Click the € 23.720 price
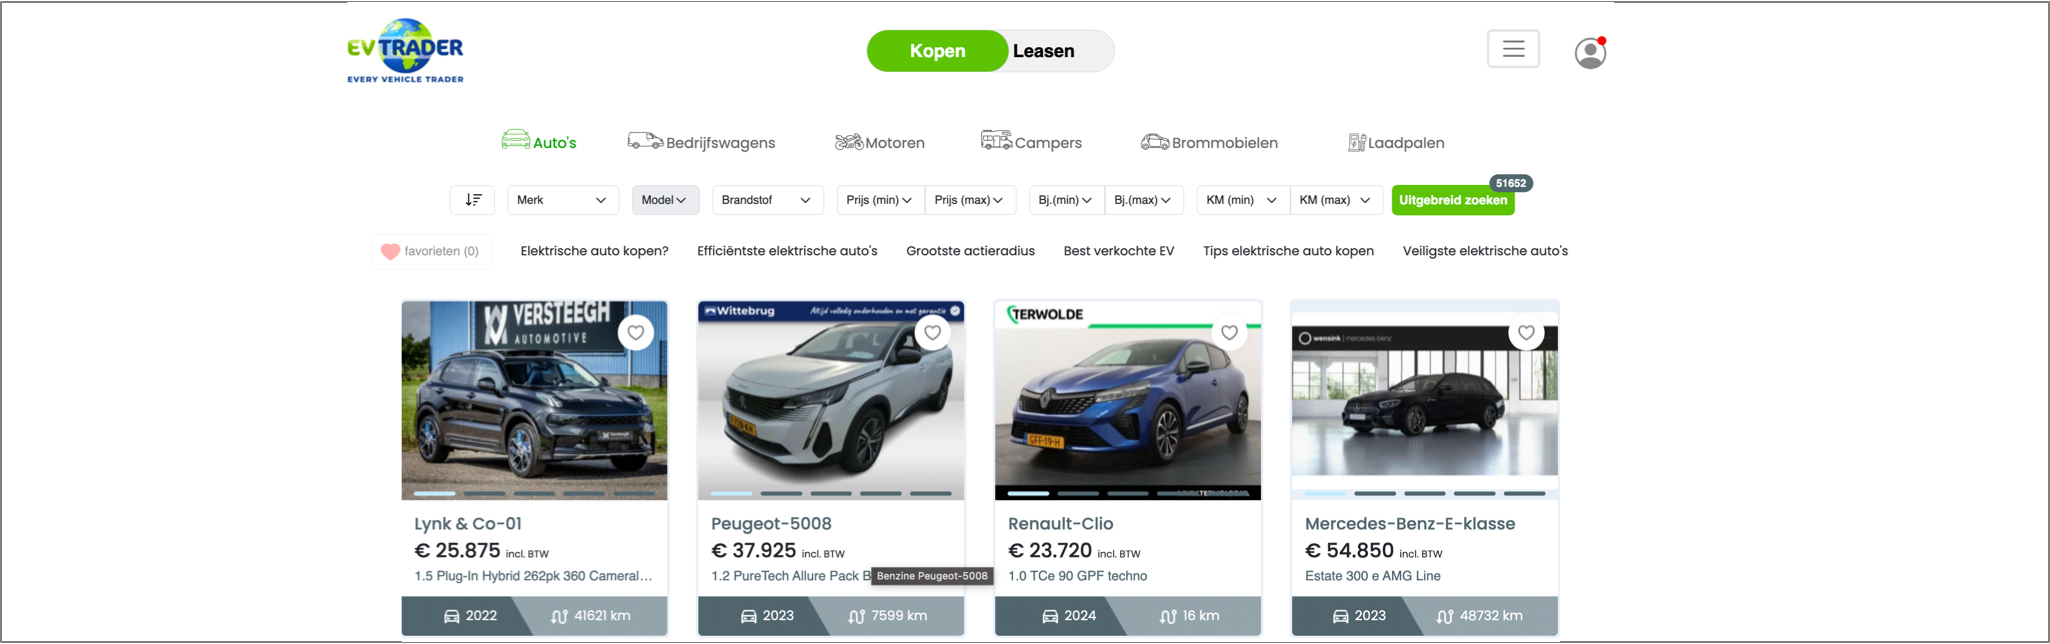The image size is (2050, 644). (x=1050, y=550)
